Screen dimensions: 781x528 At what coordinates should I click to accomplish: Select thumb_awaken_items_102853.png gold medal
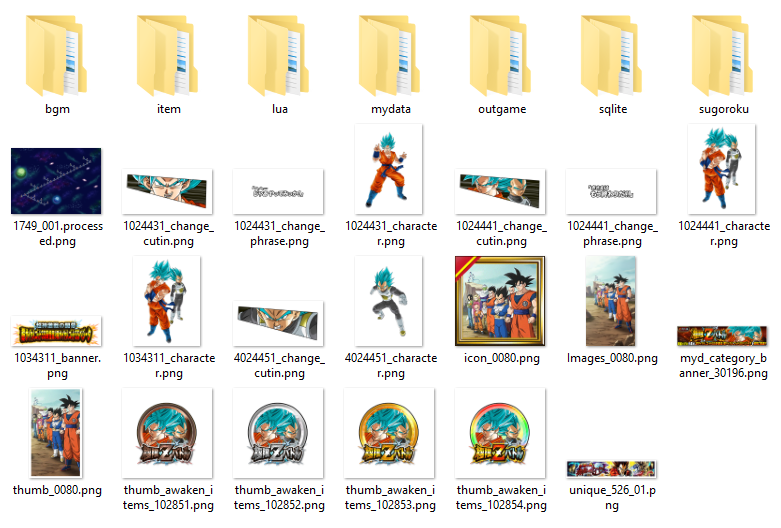tap(390, 433)
